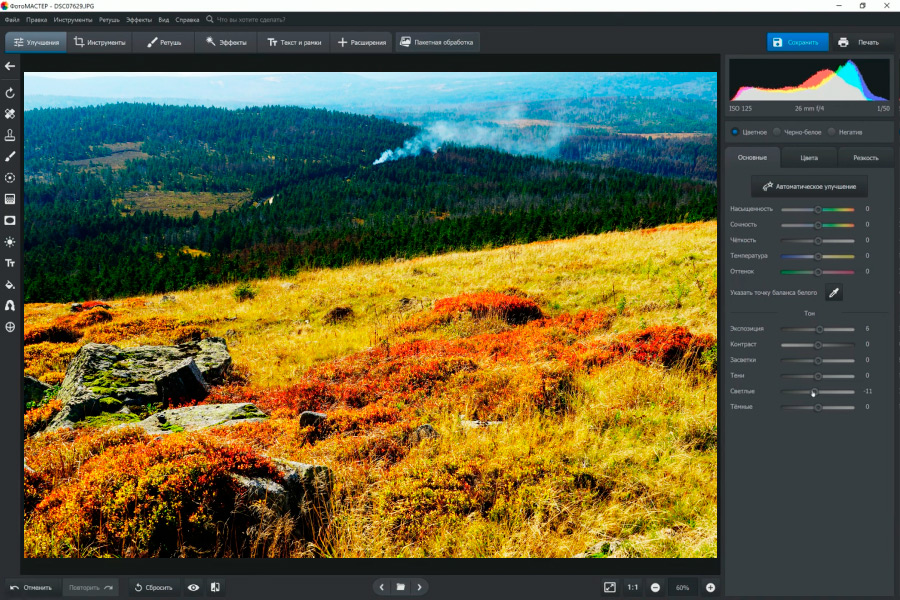The height and width of the screenshot is (600, 900).
Task: Click the search field 'Что вы хотите сделать?'
Action: tap(250, 19)
